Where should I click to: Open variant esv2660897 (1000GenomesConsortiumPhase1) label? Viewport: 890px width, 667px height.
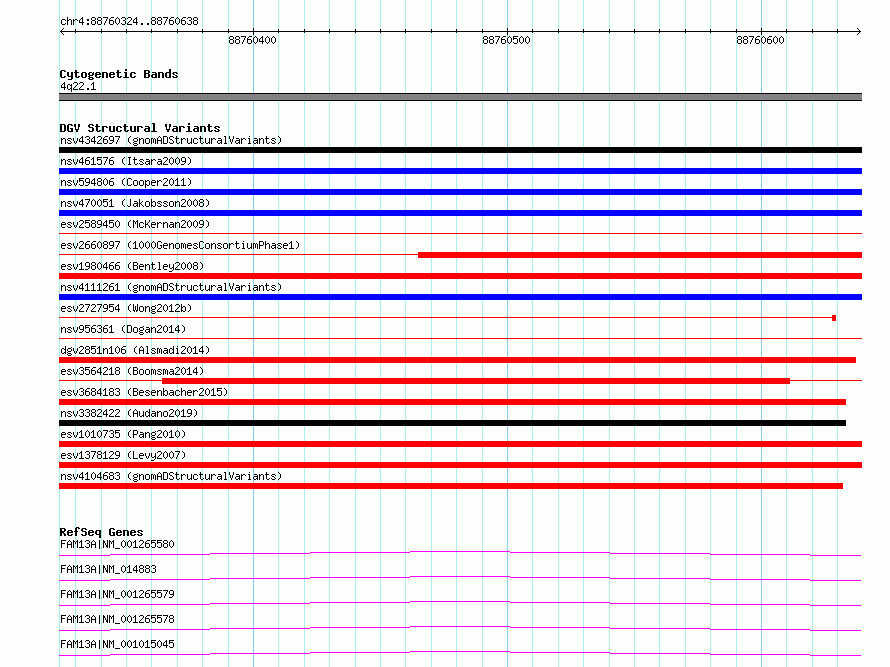coord(180,245)
